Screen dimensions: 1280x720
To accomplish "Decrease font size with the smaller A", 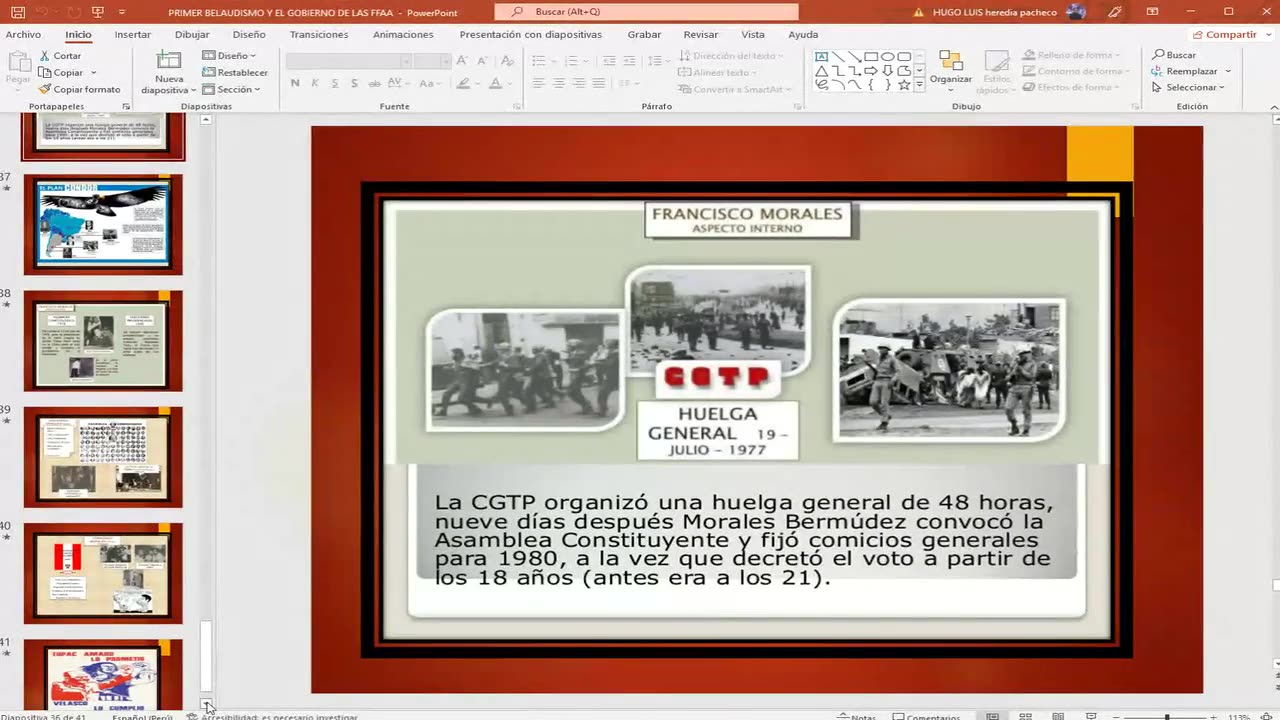I will [x=482, y=61].
